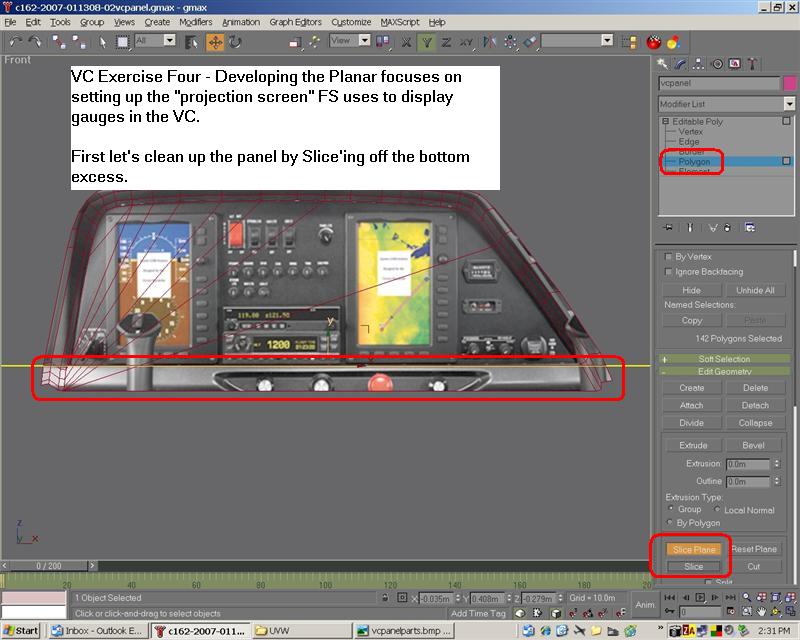Open Configure Modifier Sets icon
Viewport: 800px width, 640px height.
[749, 228]
